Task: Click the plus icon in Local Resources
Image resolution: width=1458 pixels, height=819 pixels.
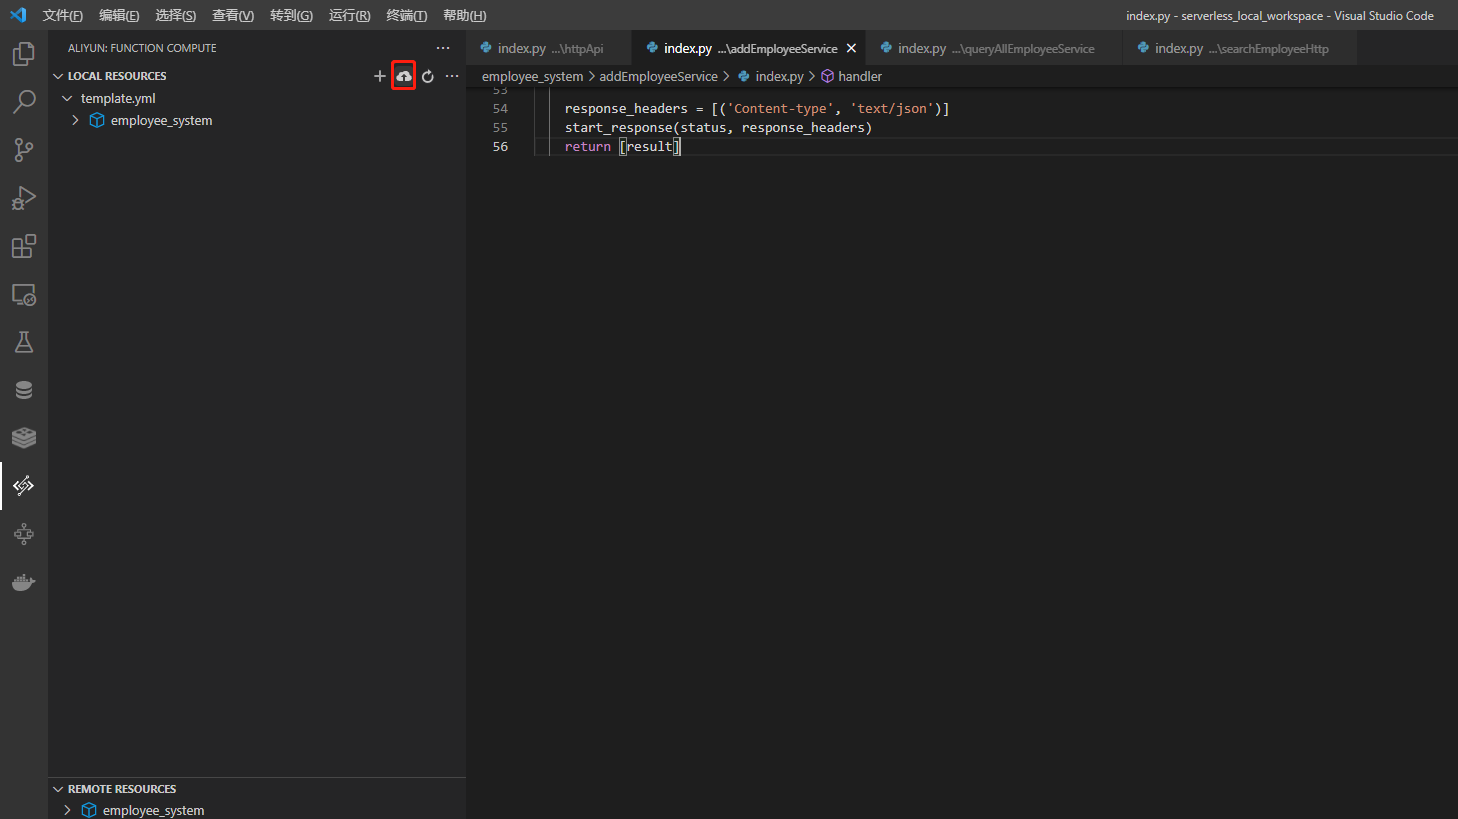Action: tap(380, 76)
